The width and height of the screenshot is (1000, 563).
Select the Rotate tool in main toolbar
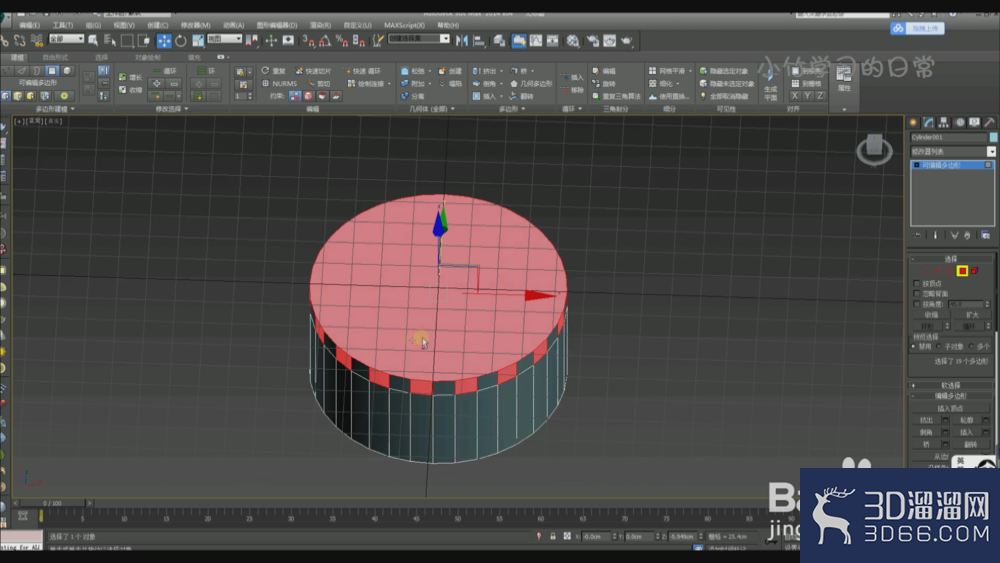pos(181,41)
